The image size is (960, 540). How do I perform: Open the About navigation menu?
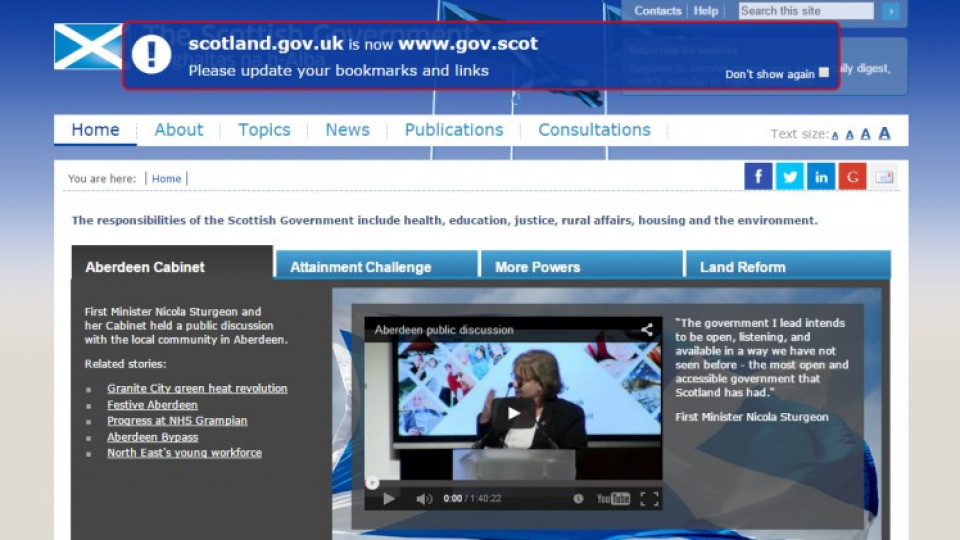click(x=178, y=130)
